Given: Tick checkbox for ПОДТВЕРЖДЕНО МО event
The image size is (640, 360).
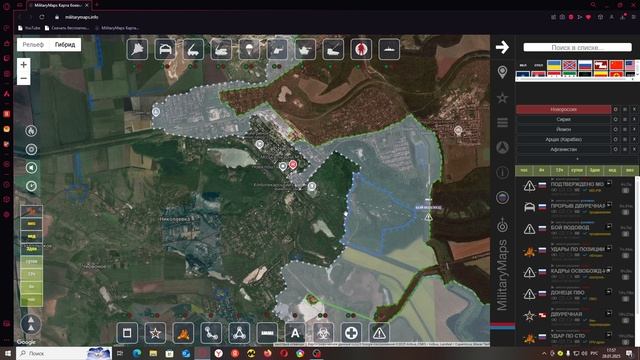Looking at the screenshot, I should click(626, 191).
